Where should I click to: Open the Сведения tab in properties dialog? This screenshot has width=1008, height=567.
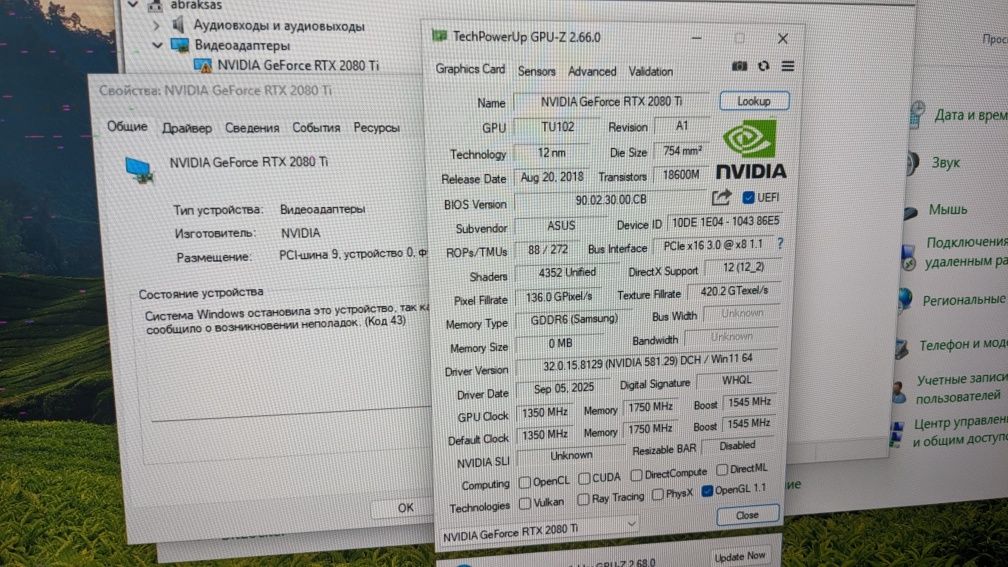252,128
